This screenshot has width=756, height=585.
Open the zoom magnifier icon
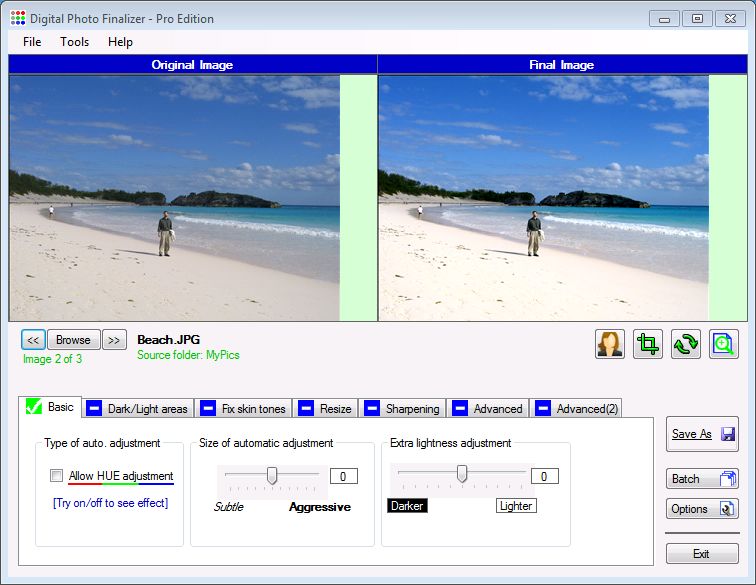(x=723, y=344)
